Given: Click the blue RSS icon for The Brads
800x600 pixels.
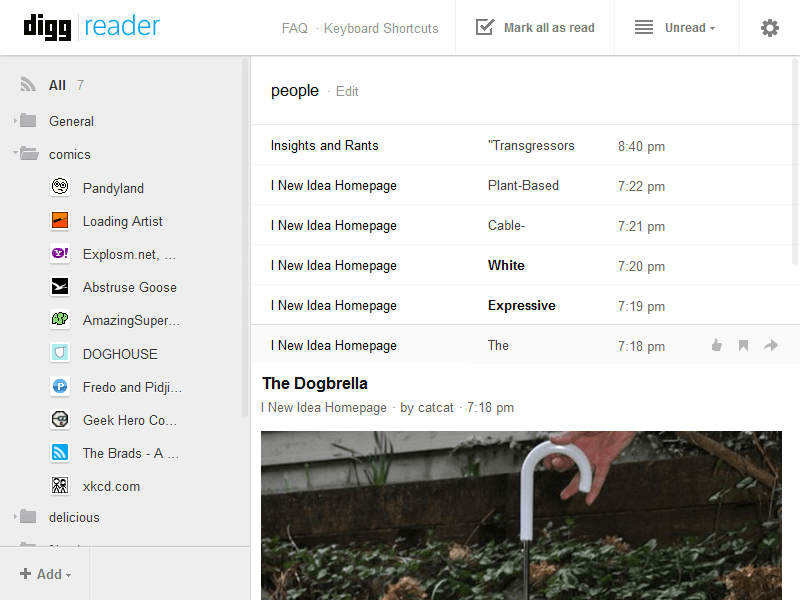Looking at the screenshot, I should pos(60,452).
